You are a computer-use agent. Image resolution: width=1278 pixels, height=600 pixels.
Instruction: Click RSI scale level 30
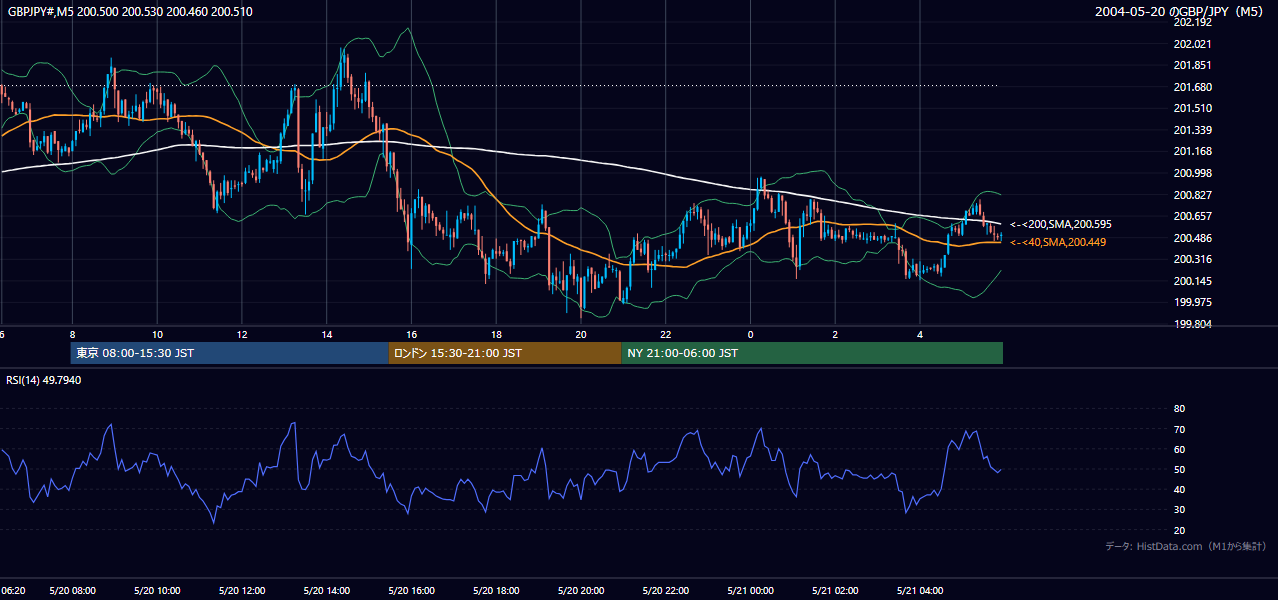pos(1179,510)
